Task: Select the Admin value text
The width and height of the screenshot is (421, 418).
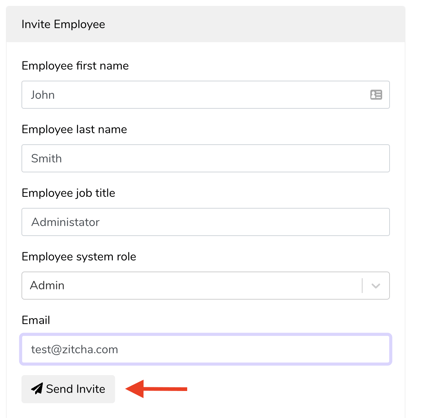Action: pyautogui.click(x=47, y=285)
